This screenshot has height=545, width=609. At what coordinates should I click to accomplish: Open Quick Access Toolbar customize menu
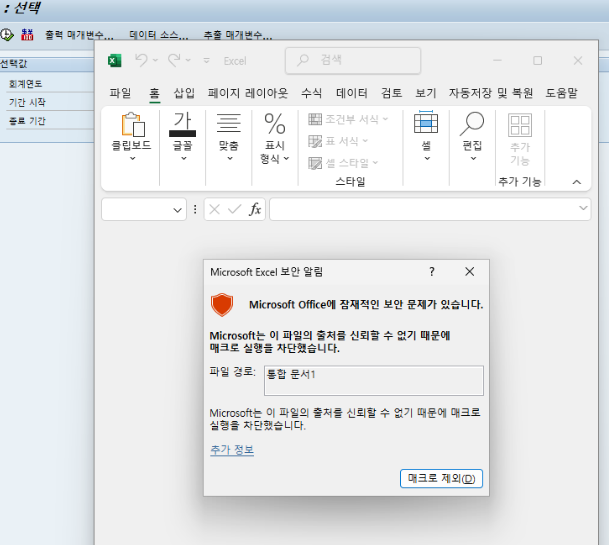pos(207,61)
